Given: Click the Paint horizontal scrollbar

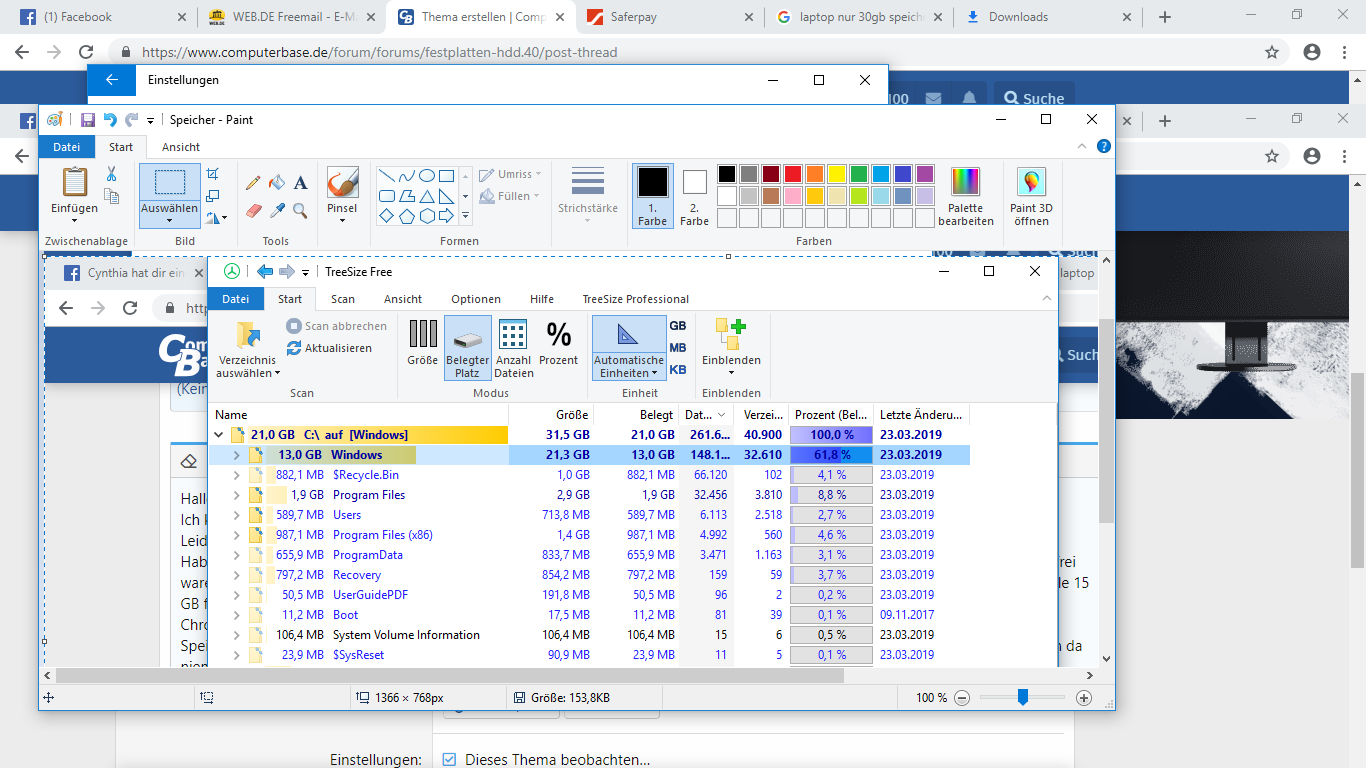Looking at the screenshot, I should point(450,676).
